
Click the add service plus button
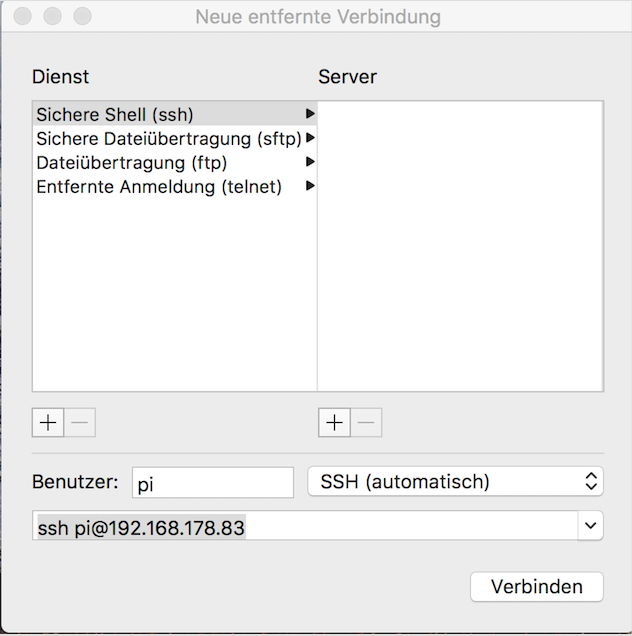(48, 423)
